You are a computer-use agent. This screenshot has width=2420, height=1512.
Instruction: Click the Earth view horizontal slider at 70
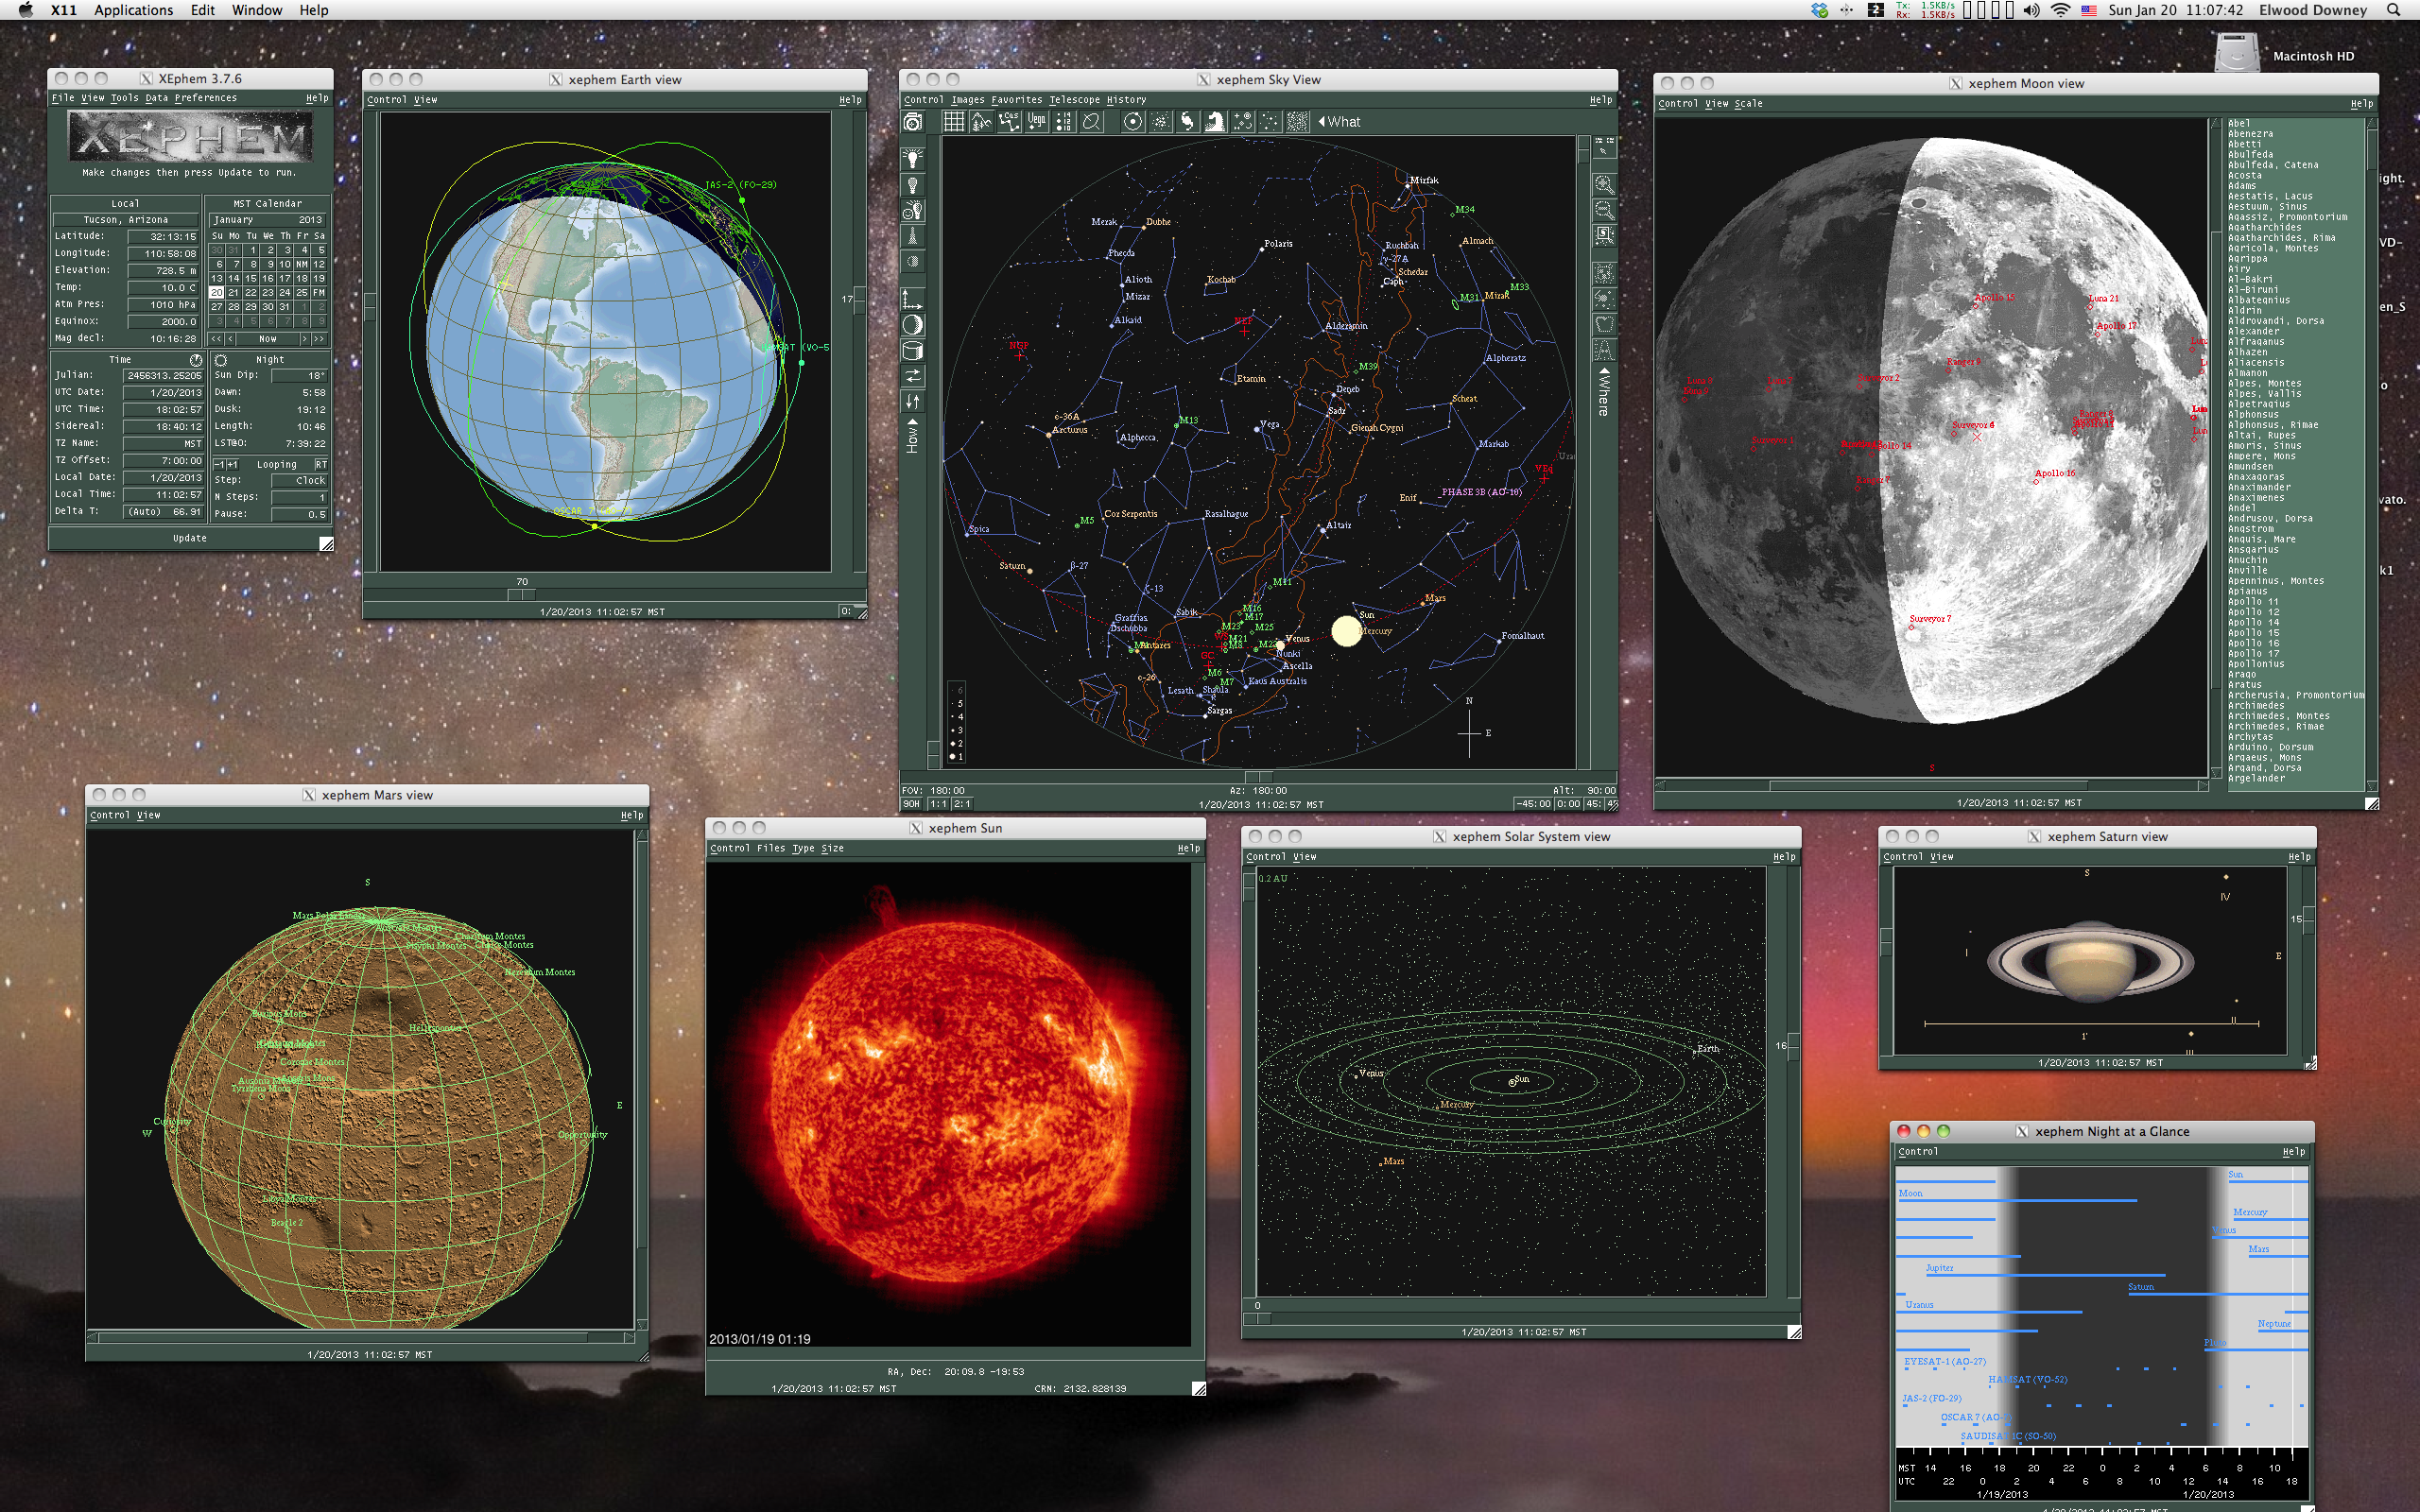coord(521,594)
